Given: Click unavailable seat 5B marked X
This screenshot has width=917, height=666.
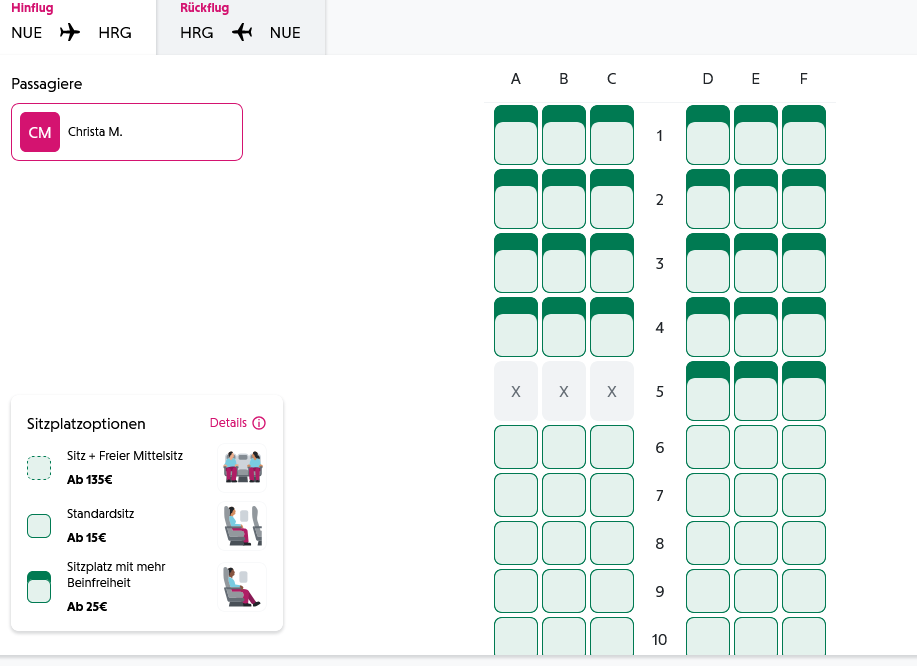Looking at the screenshot, I should 564,391.
